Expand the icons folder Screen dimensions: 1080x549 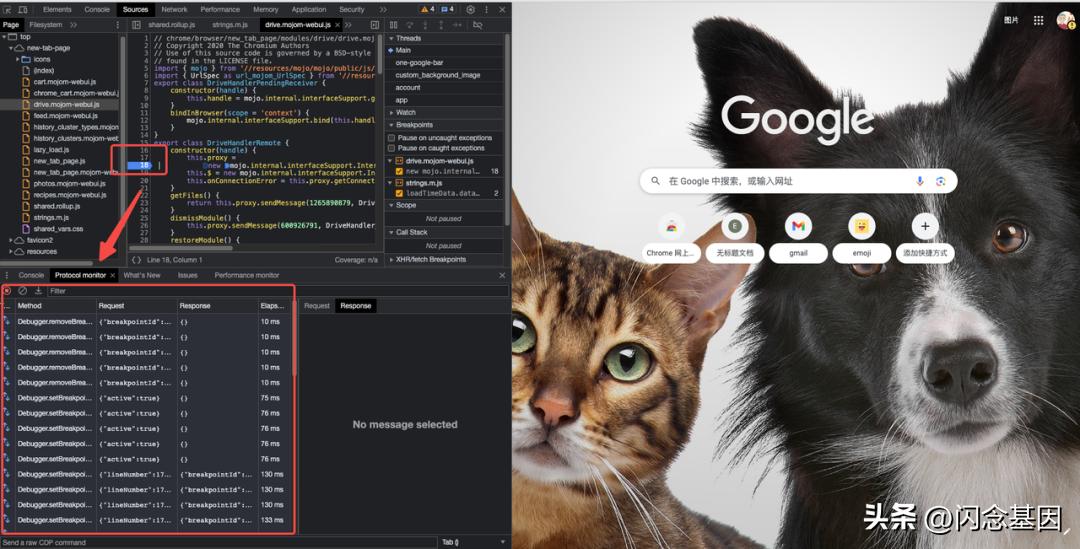pyautogui.click(x=18, y=59)
